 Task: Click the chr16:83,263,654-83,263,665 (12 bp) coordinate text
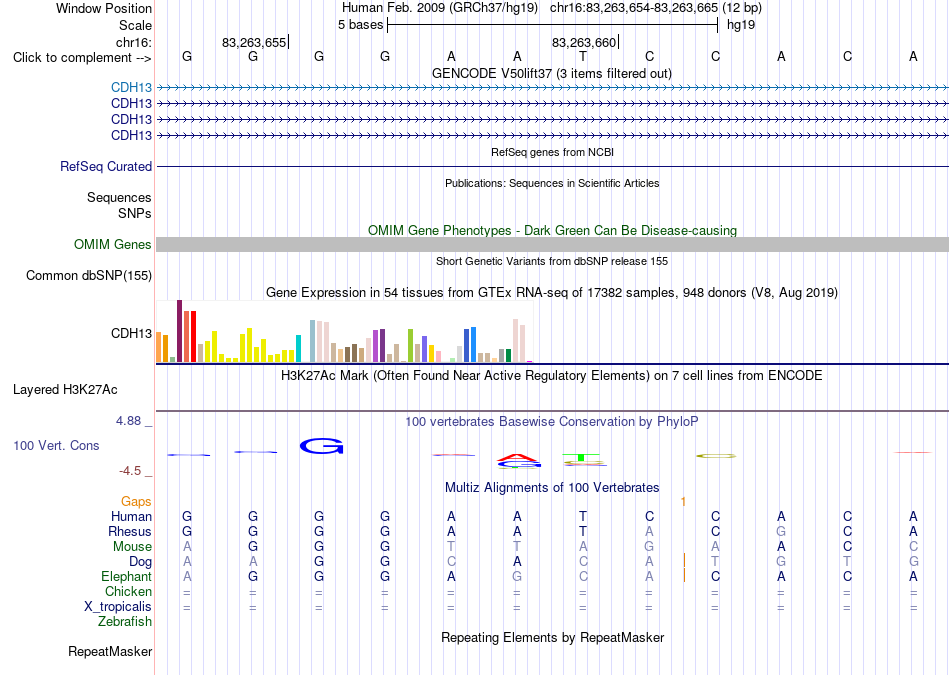click(x=656, y=8)
